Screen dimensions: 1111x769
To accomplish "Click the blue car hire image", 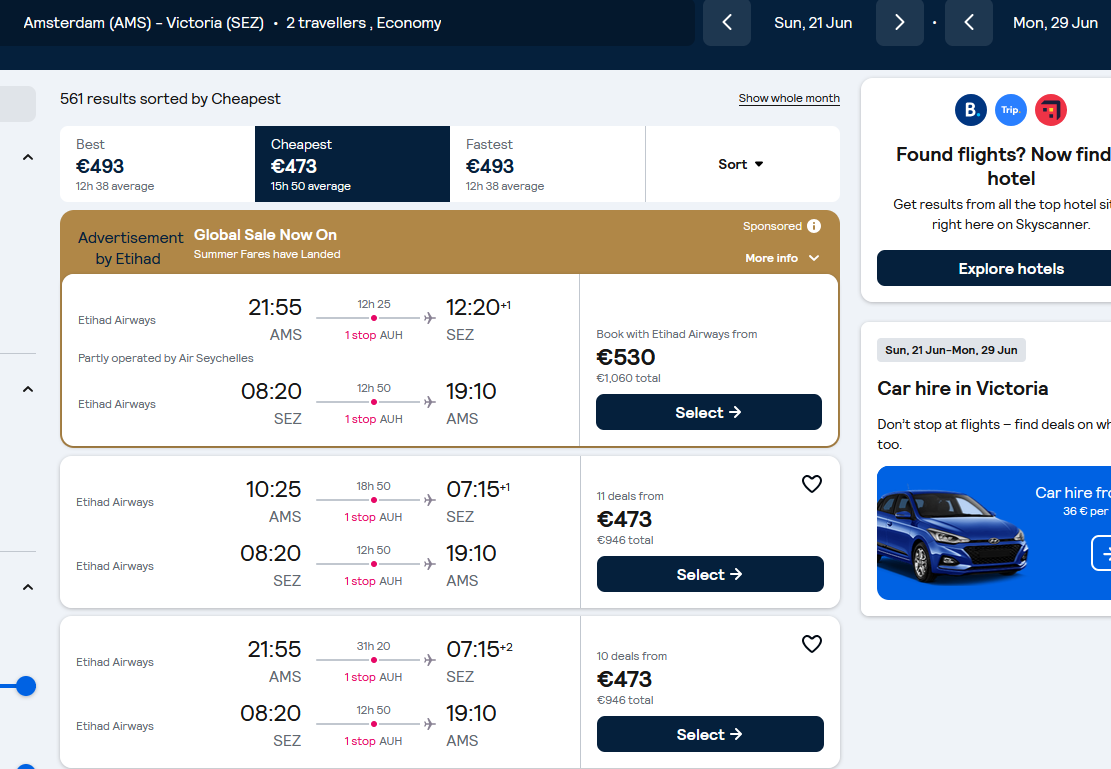I will 993,533.
